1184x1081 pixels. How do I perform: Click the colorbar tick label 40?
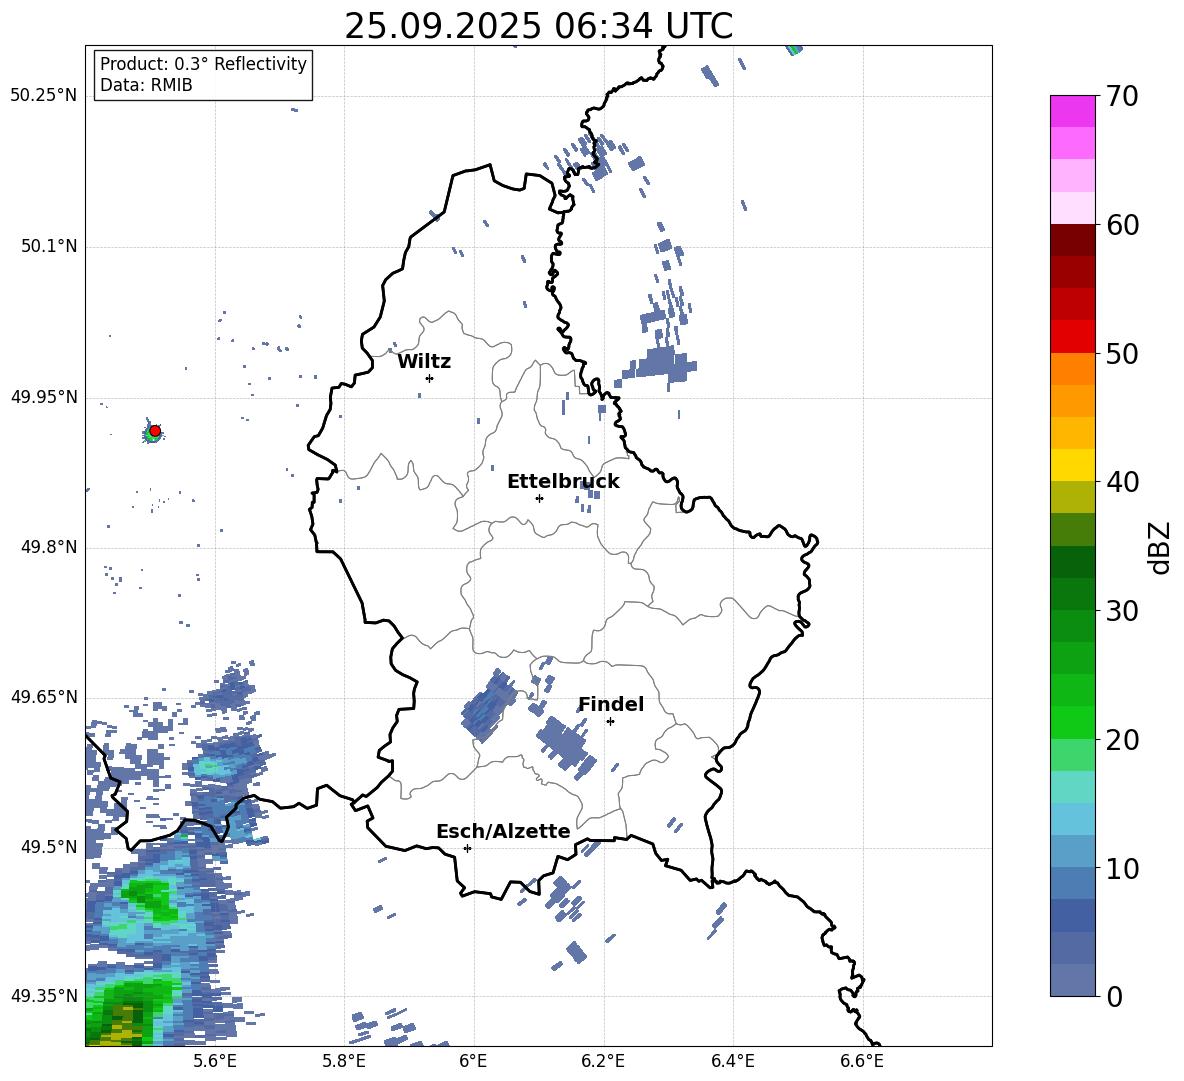tap(1122, 482)
